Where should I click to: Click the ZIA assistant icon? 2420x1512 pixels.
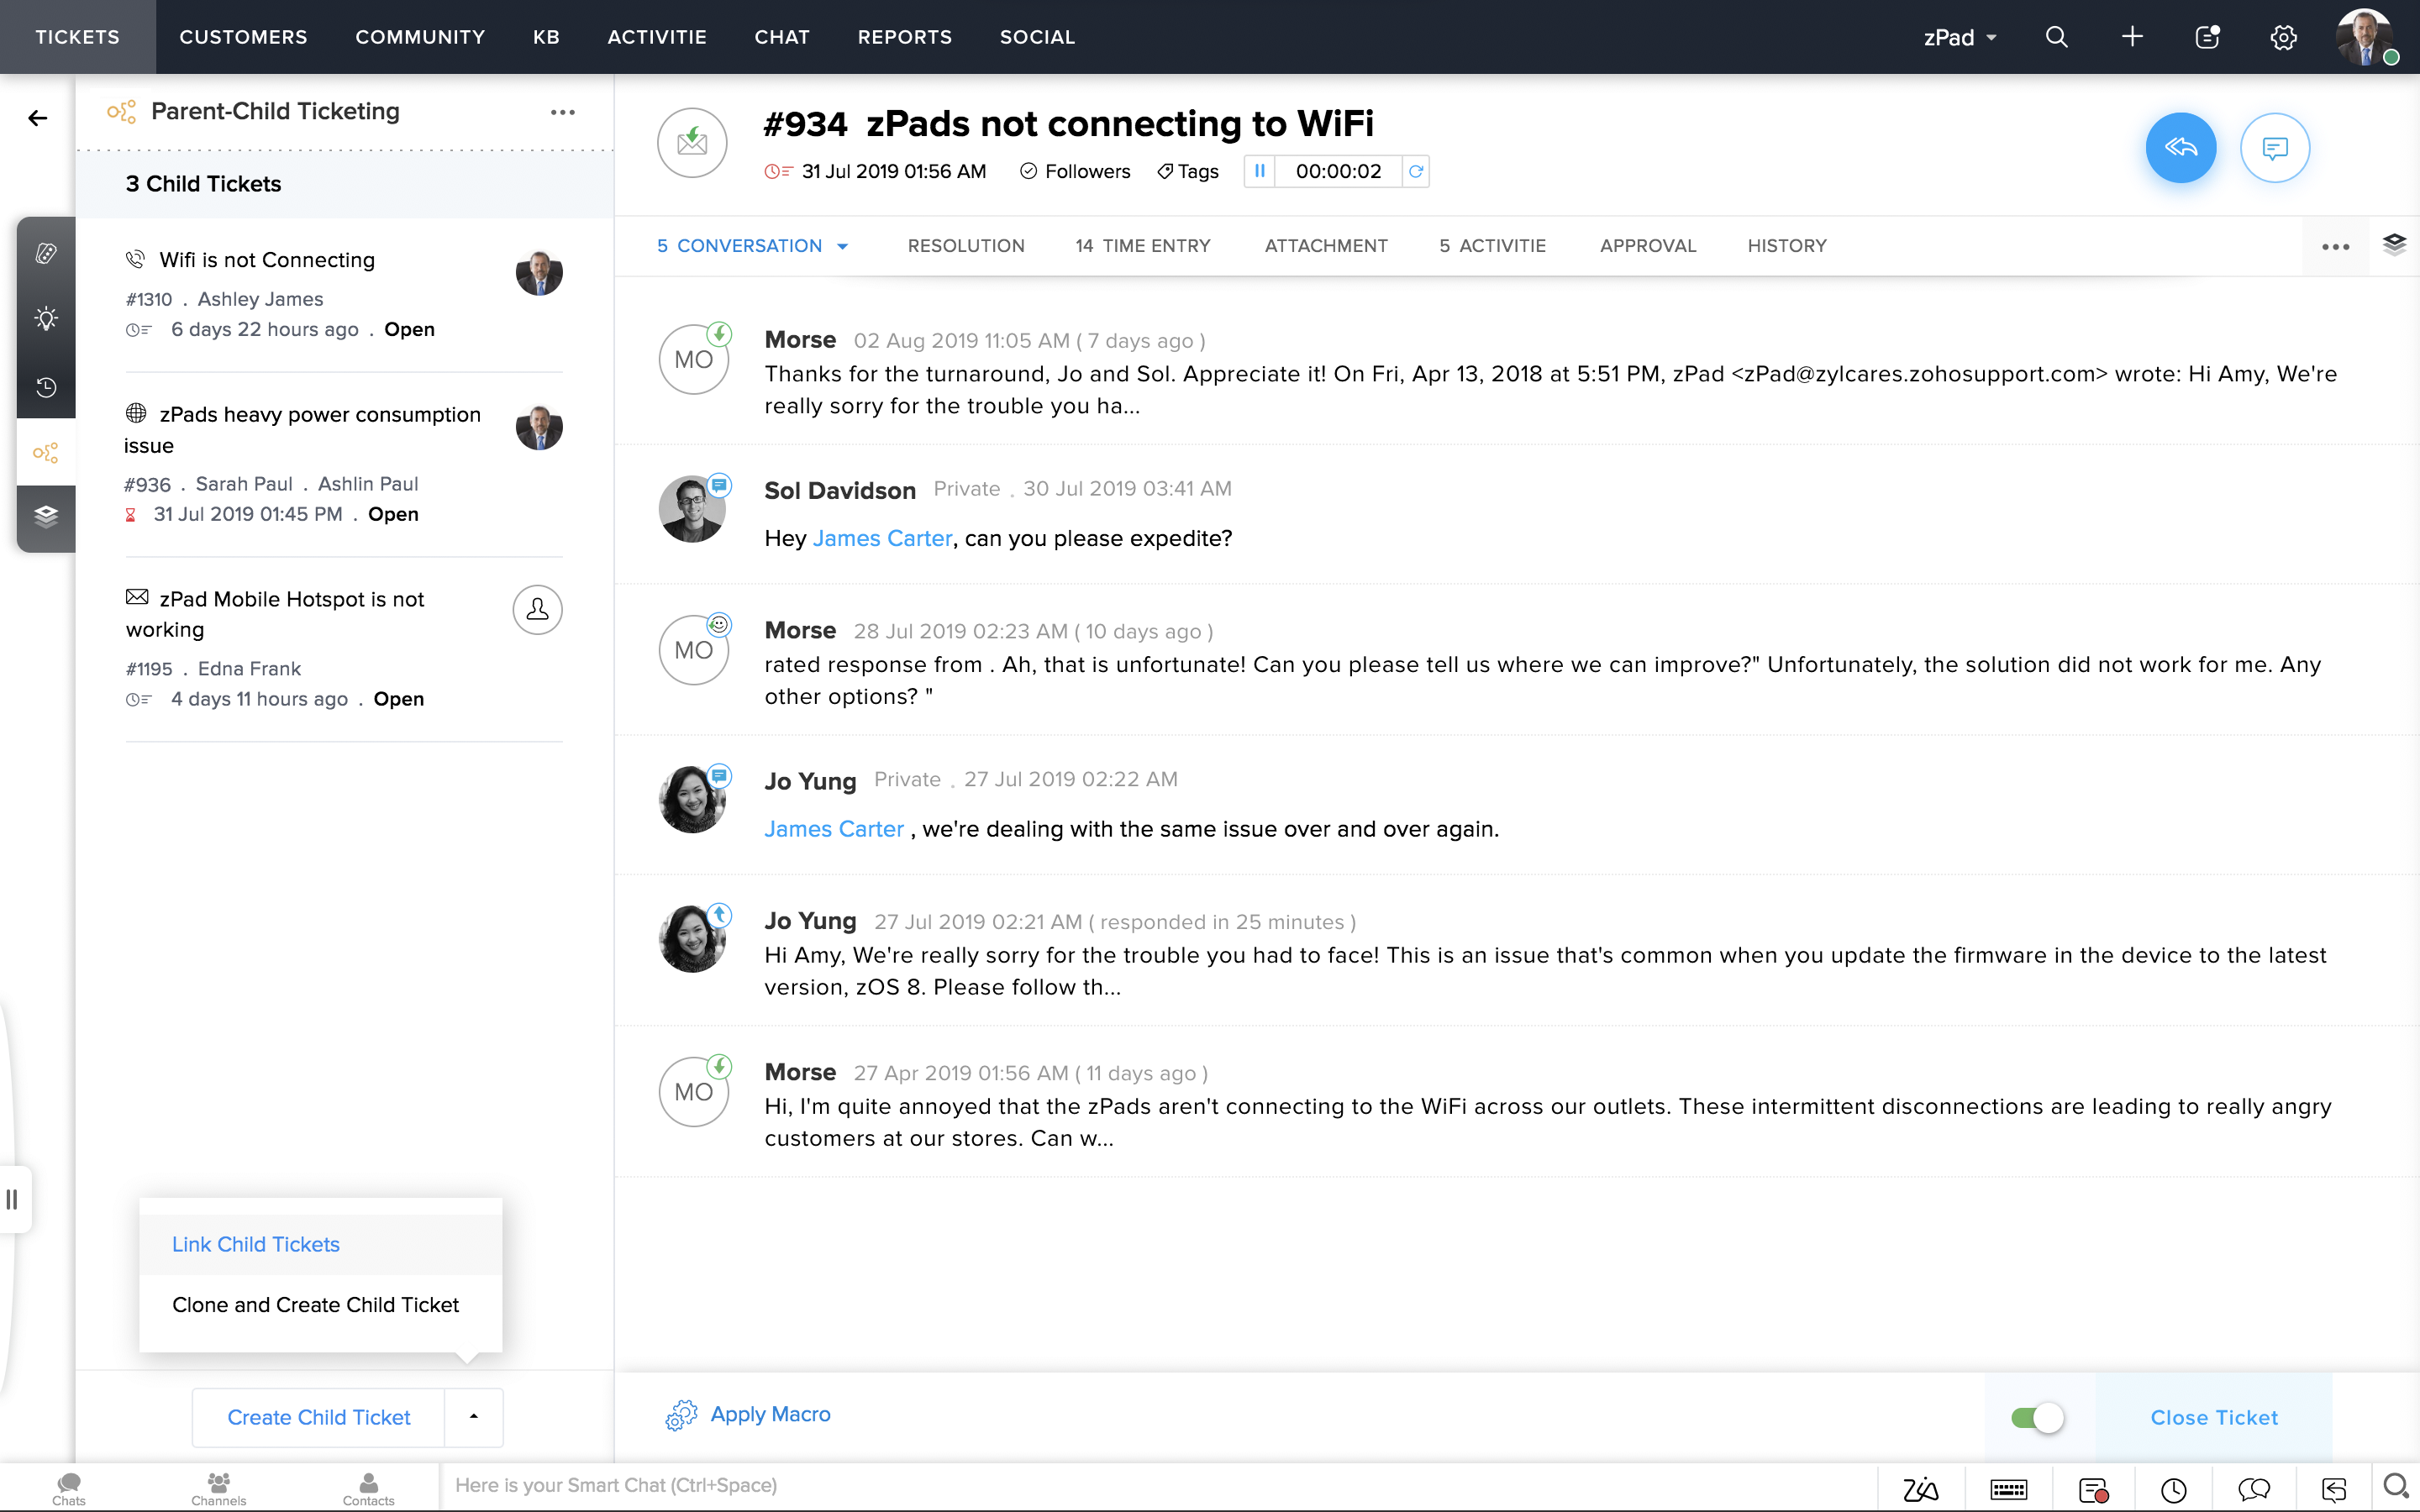[1921, 1490]
